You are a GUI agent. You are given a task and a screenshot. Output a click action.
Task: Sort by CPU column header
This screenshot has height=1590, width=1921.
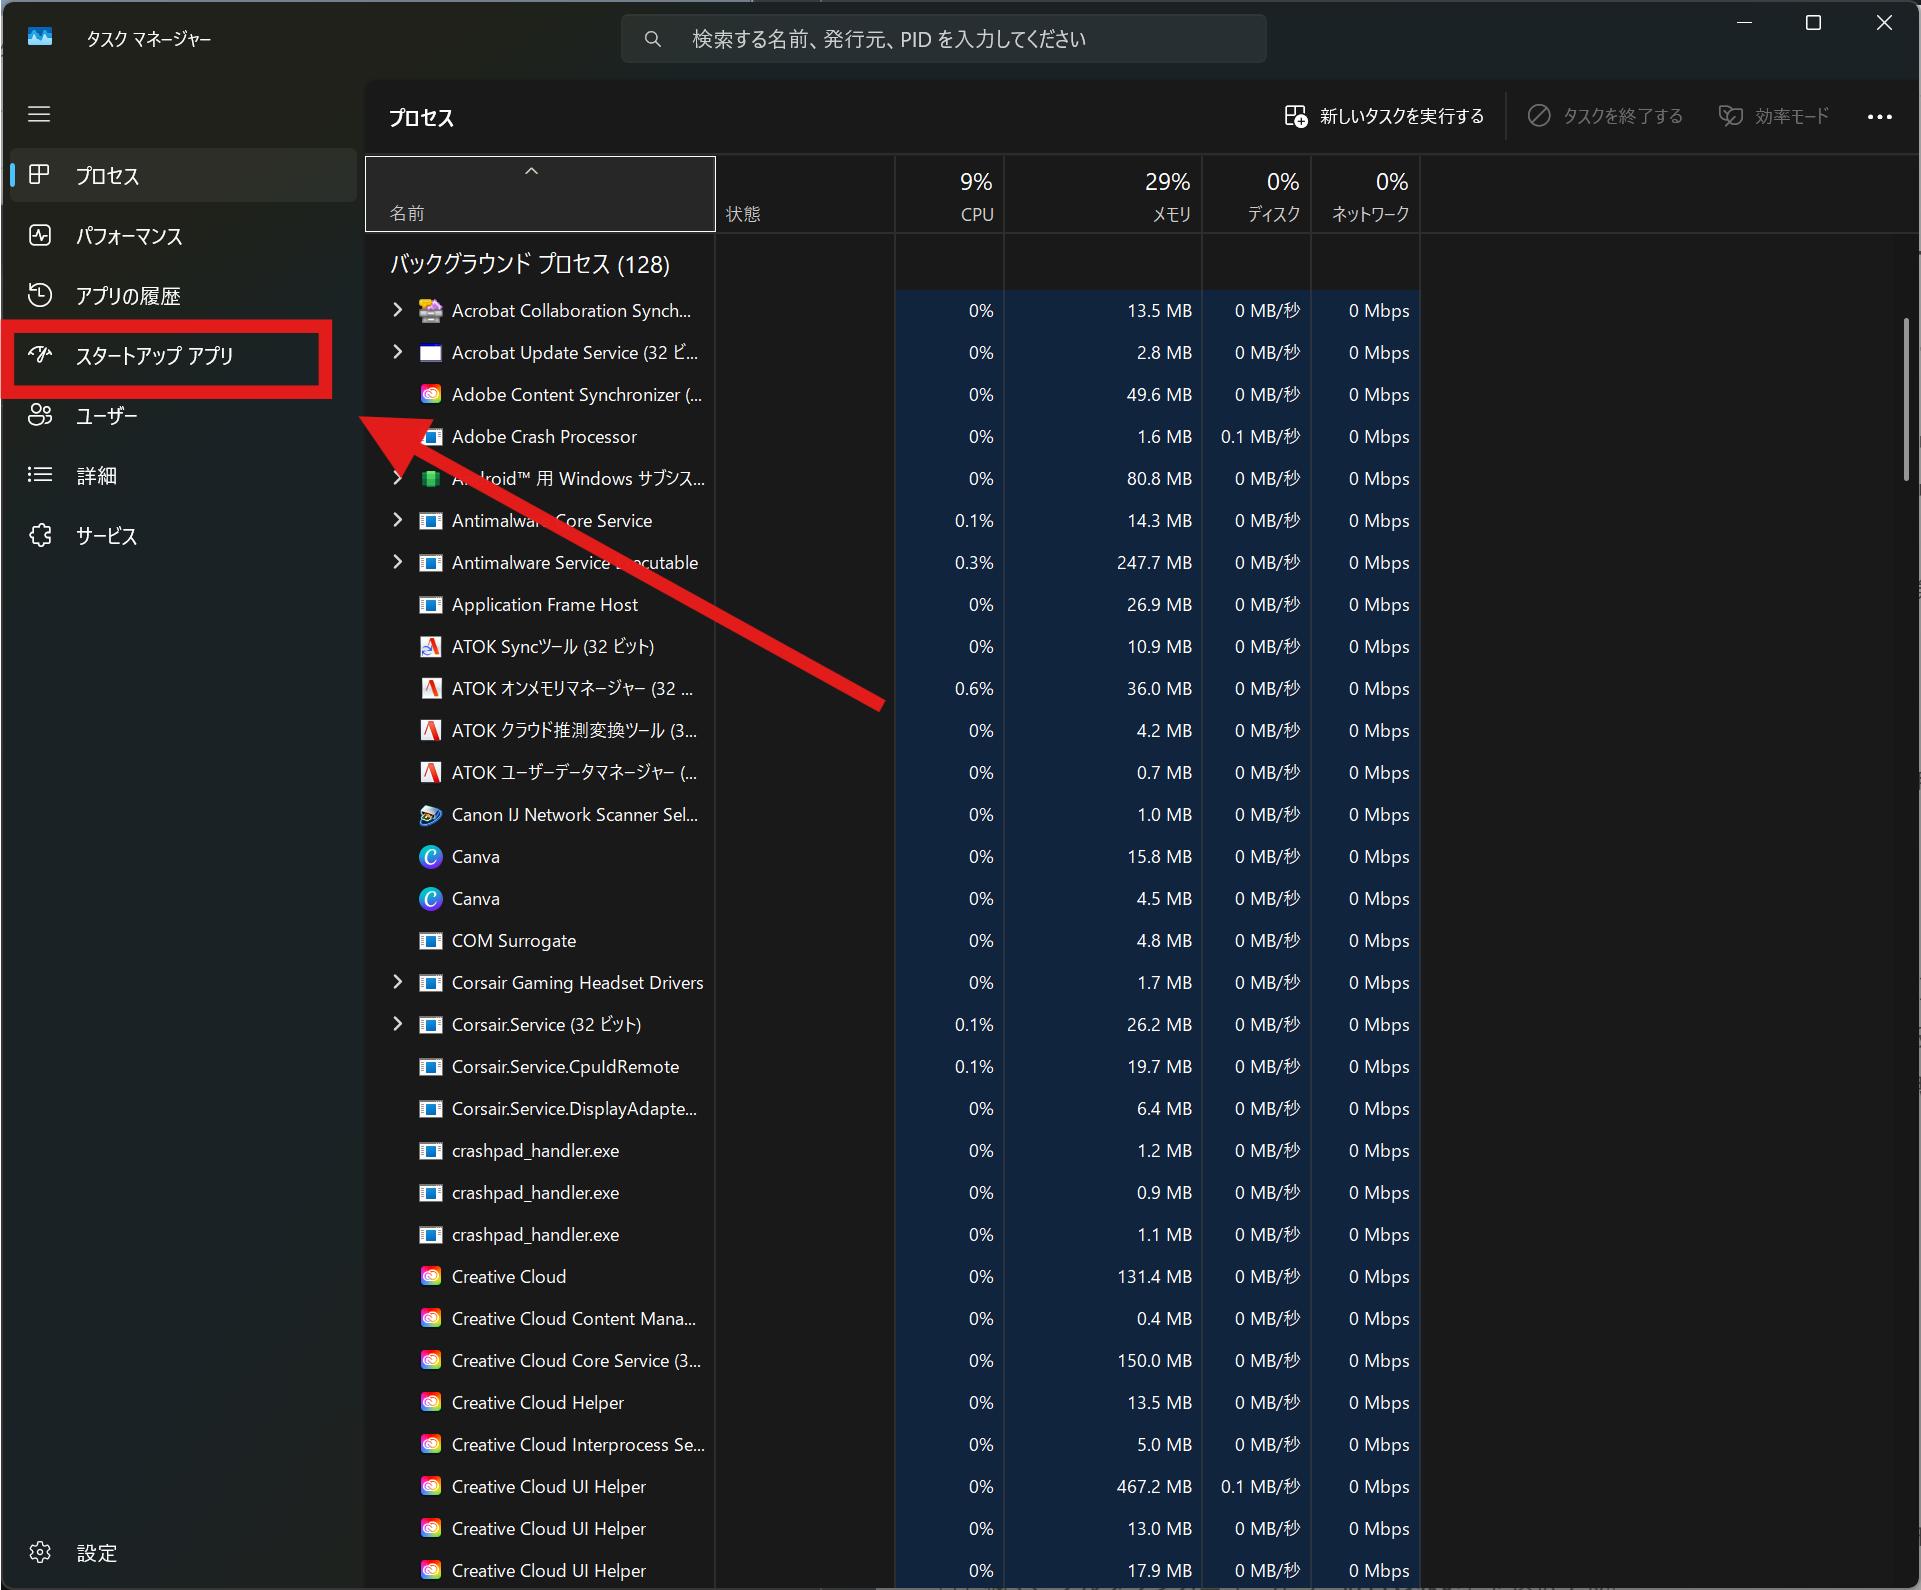[950, 194]
